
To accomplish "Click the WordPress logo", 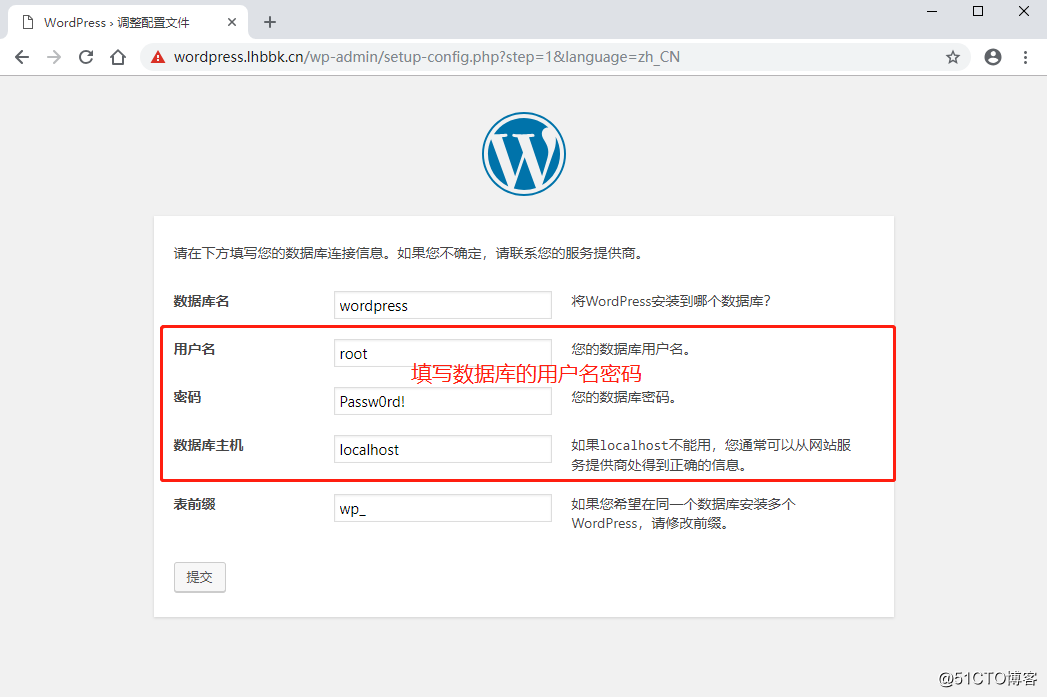I will (524, 154).
